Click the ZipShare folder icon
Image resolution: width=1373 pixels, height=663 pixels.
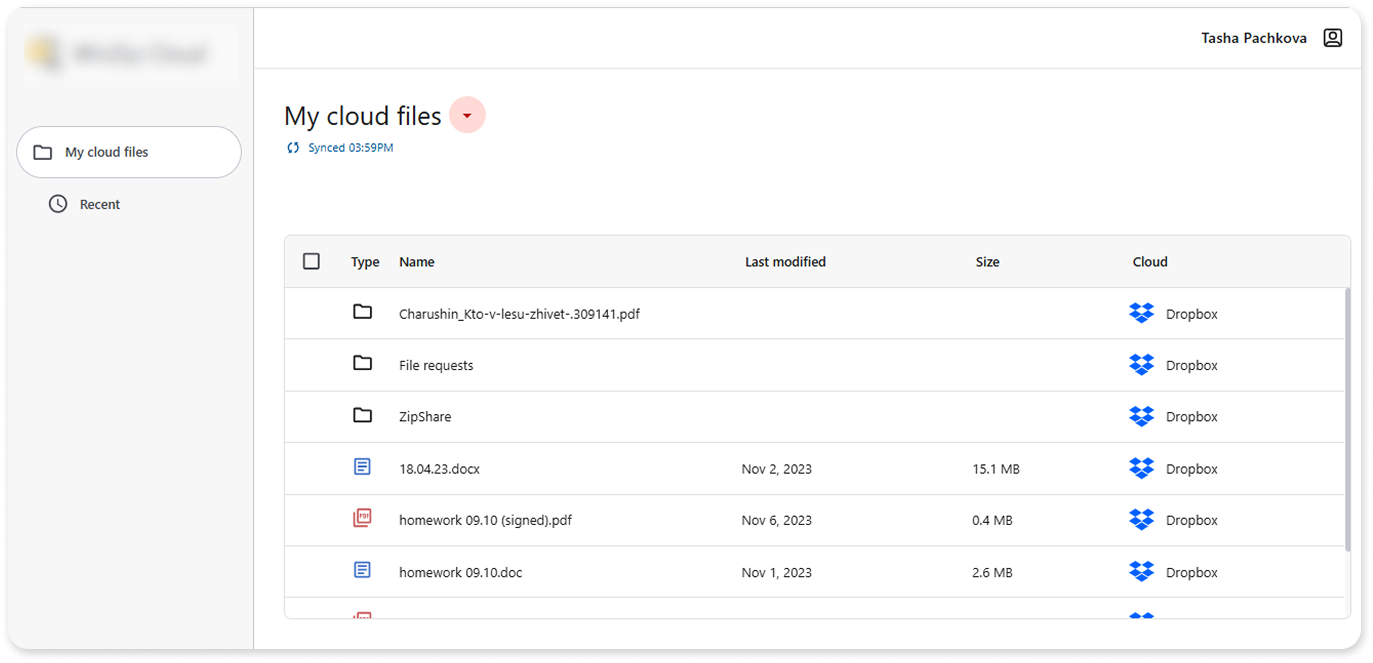362,416
